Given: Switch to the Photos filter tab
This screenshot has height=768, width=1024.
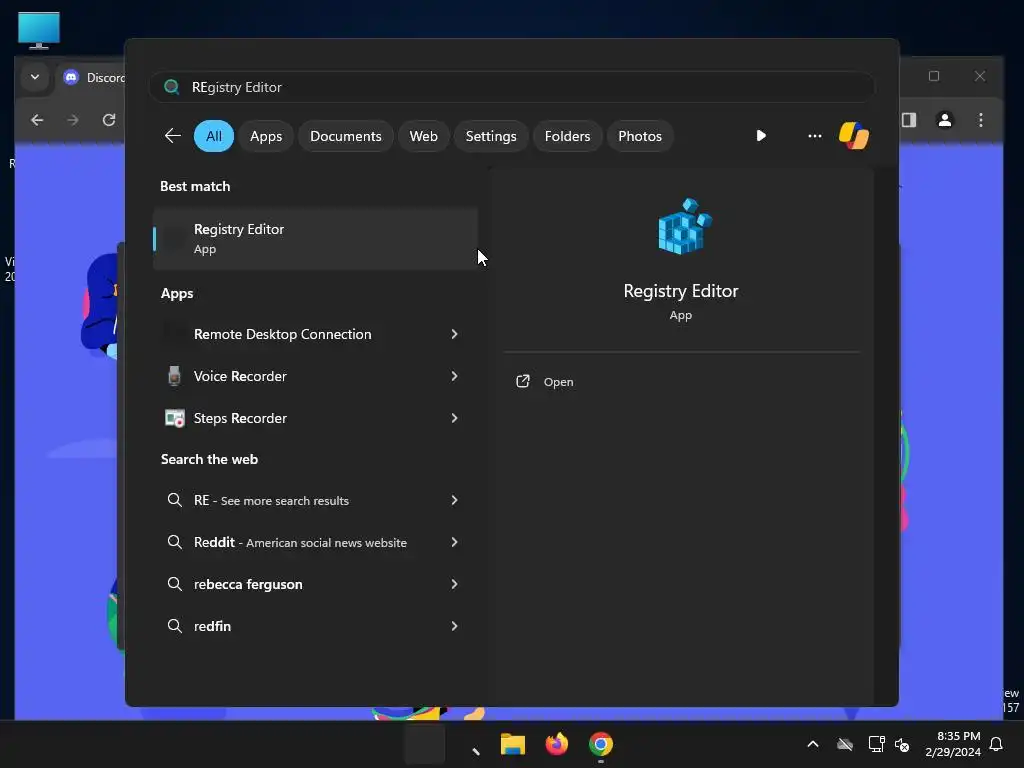Looking at the screenshot, I should point(640,136).
